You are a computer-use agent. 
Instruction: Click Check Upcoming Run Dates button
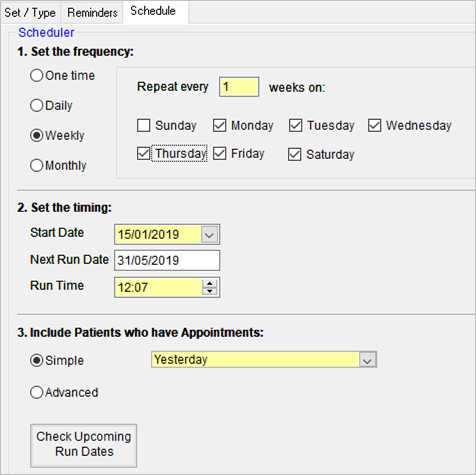point(84,445)
